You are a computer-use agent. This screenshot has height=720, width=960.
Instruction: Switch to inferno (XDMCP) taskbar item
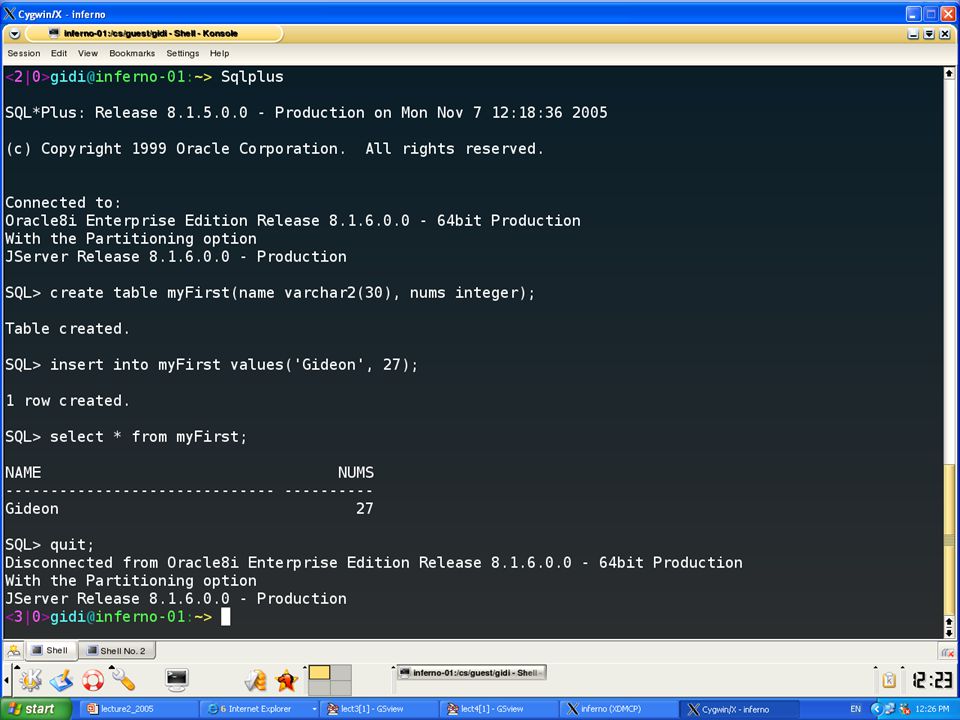(x=618, y=709)
